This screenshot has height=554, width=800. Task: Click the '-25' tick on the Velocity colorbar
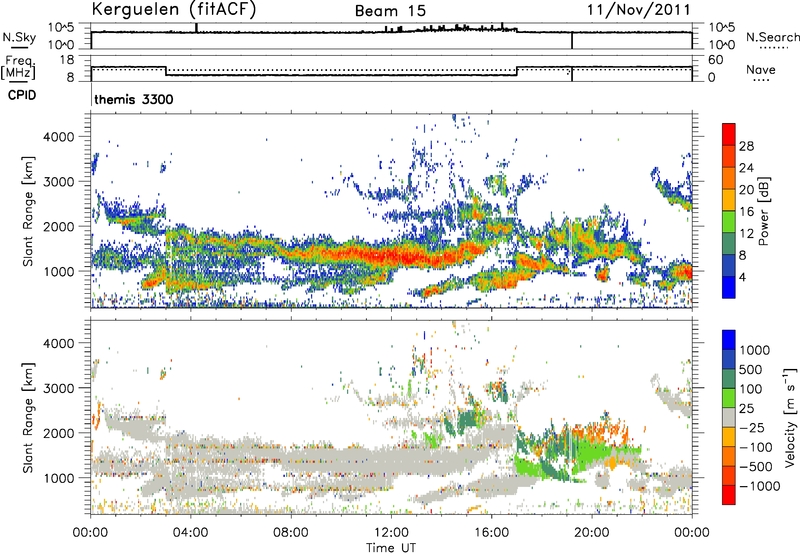pos(752,427)
